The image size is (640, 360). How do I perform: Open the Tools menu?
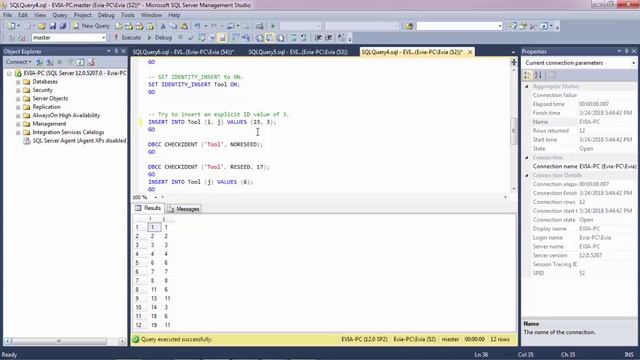click(x=128, y=15)
